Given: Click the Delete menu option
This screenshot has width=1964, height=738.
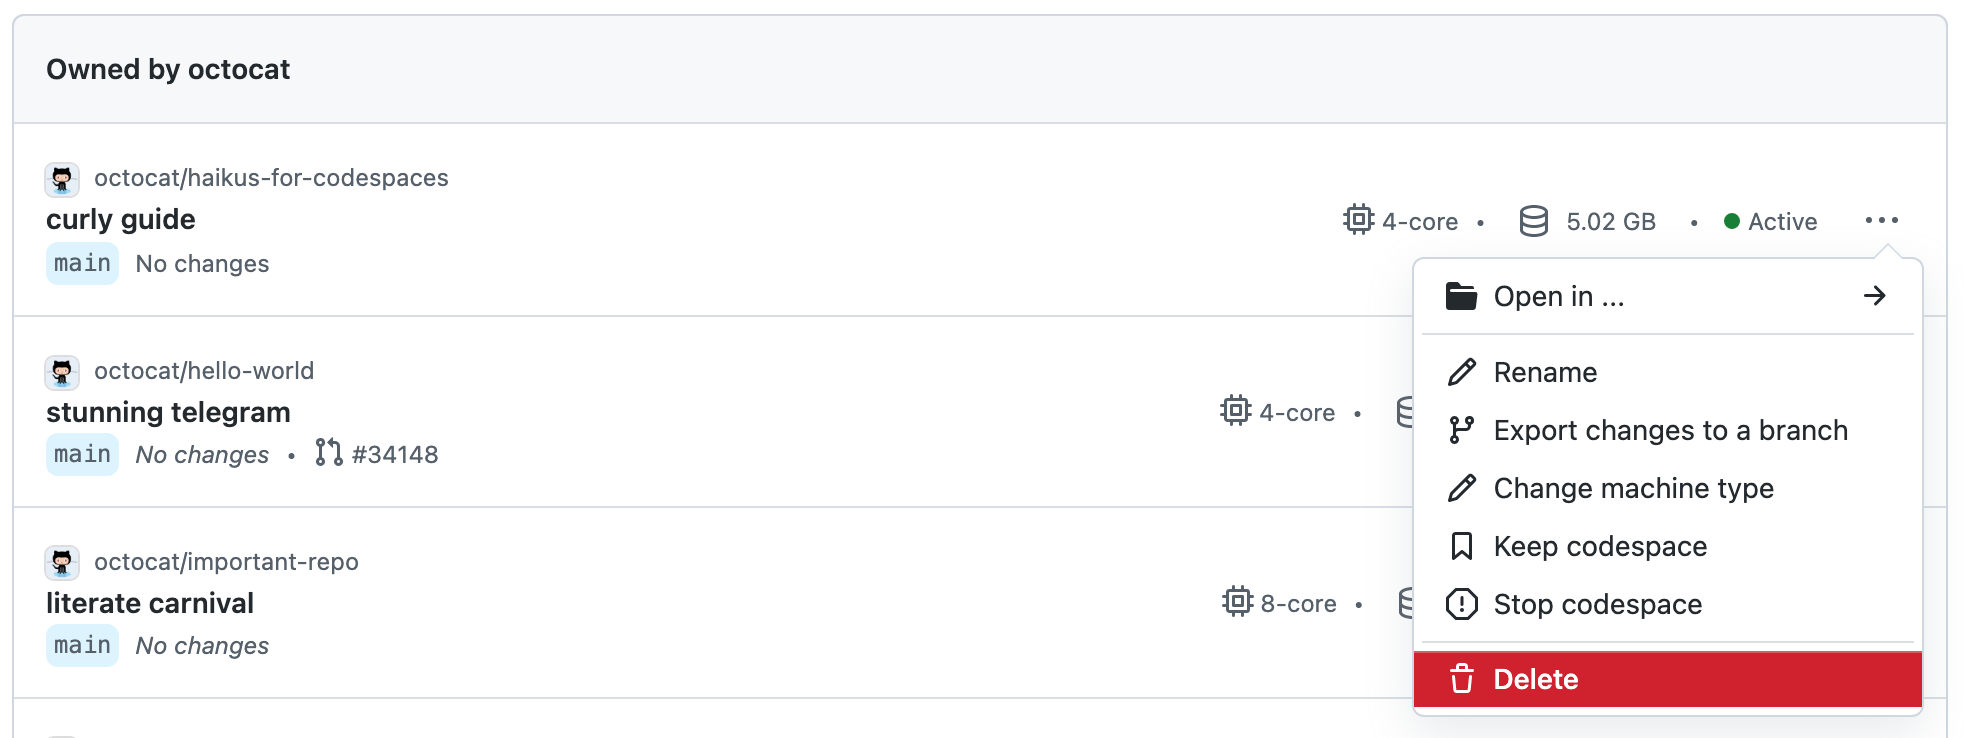Looking at the screenshot, I should pyautogui.click(x=1536, y=679).
